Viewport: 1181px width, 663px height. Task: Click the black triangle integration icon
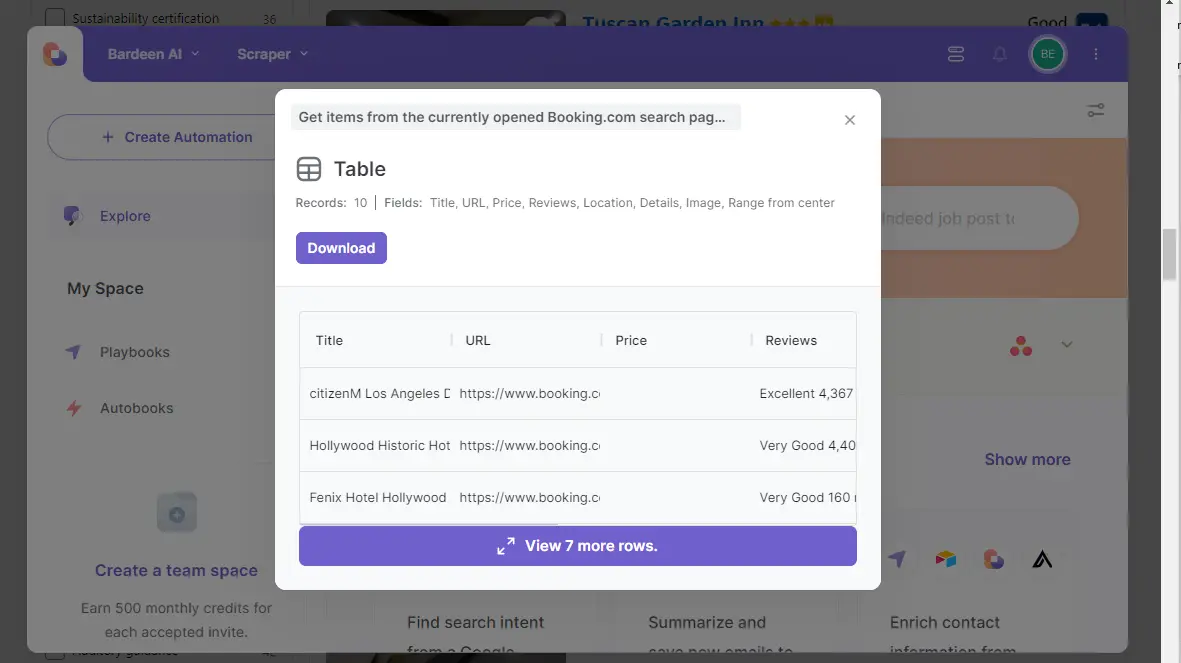coord(1042,559)
